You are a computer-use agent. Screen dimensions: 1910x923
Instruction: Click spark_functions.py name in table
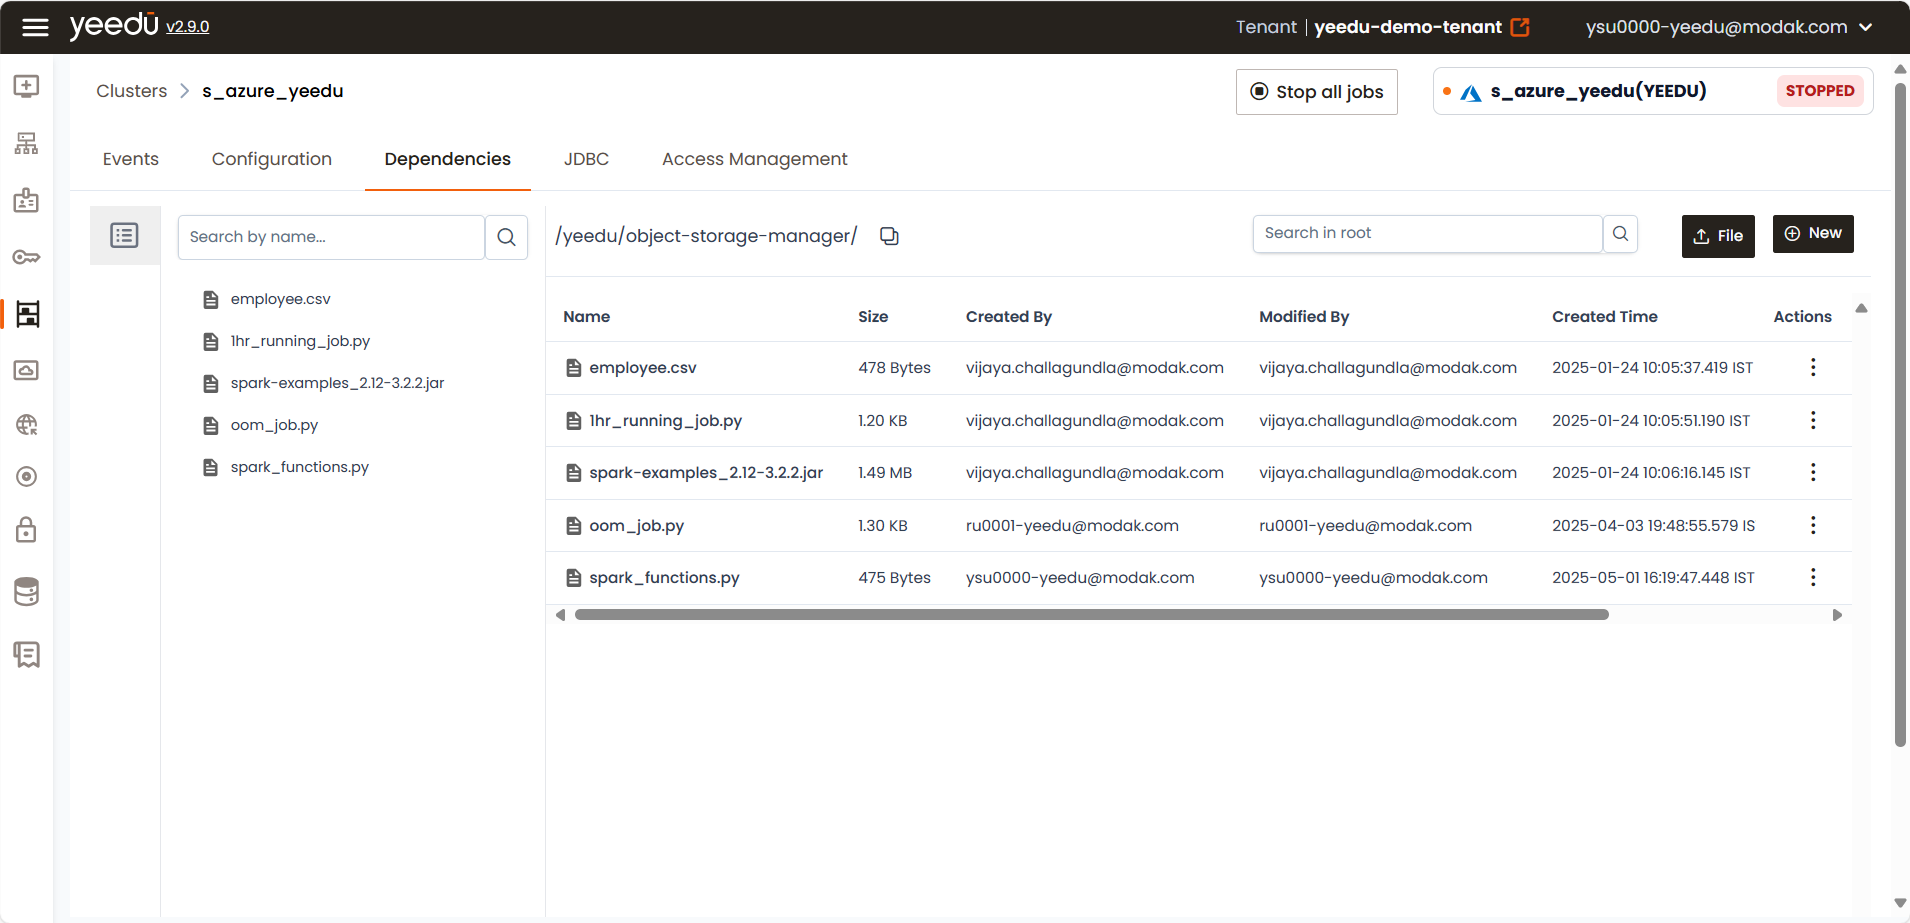(x=665, y=578)
